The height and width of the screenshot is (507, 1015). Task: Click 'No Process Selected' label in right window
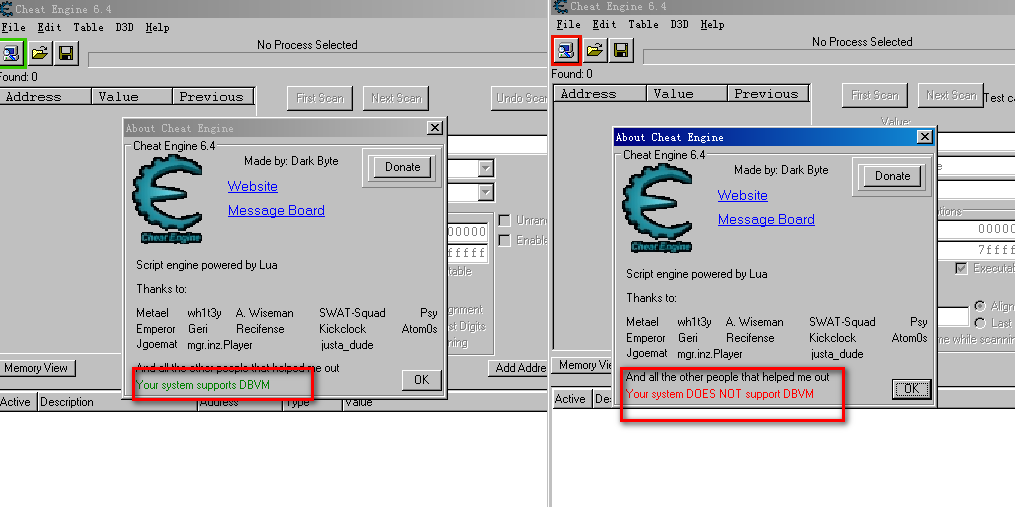862,42
